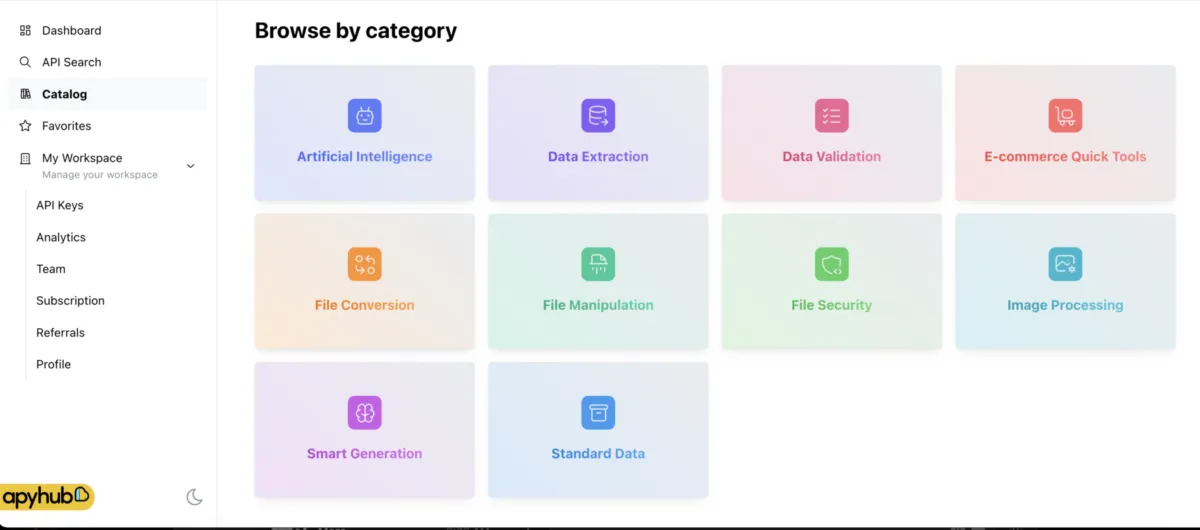Click the Referrals link in the sidebar

click(x=60, y=333)
